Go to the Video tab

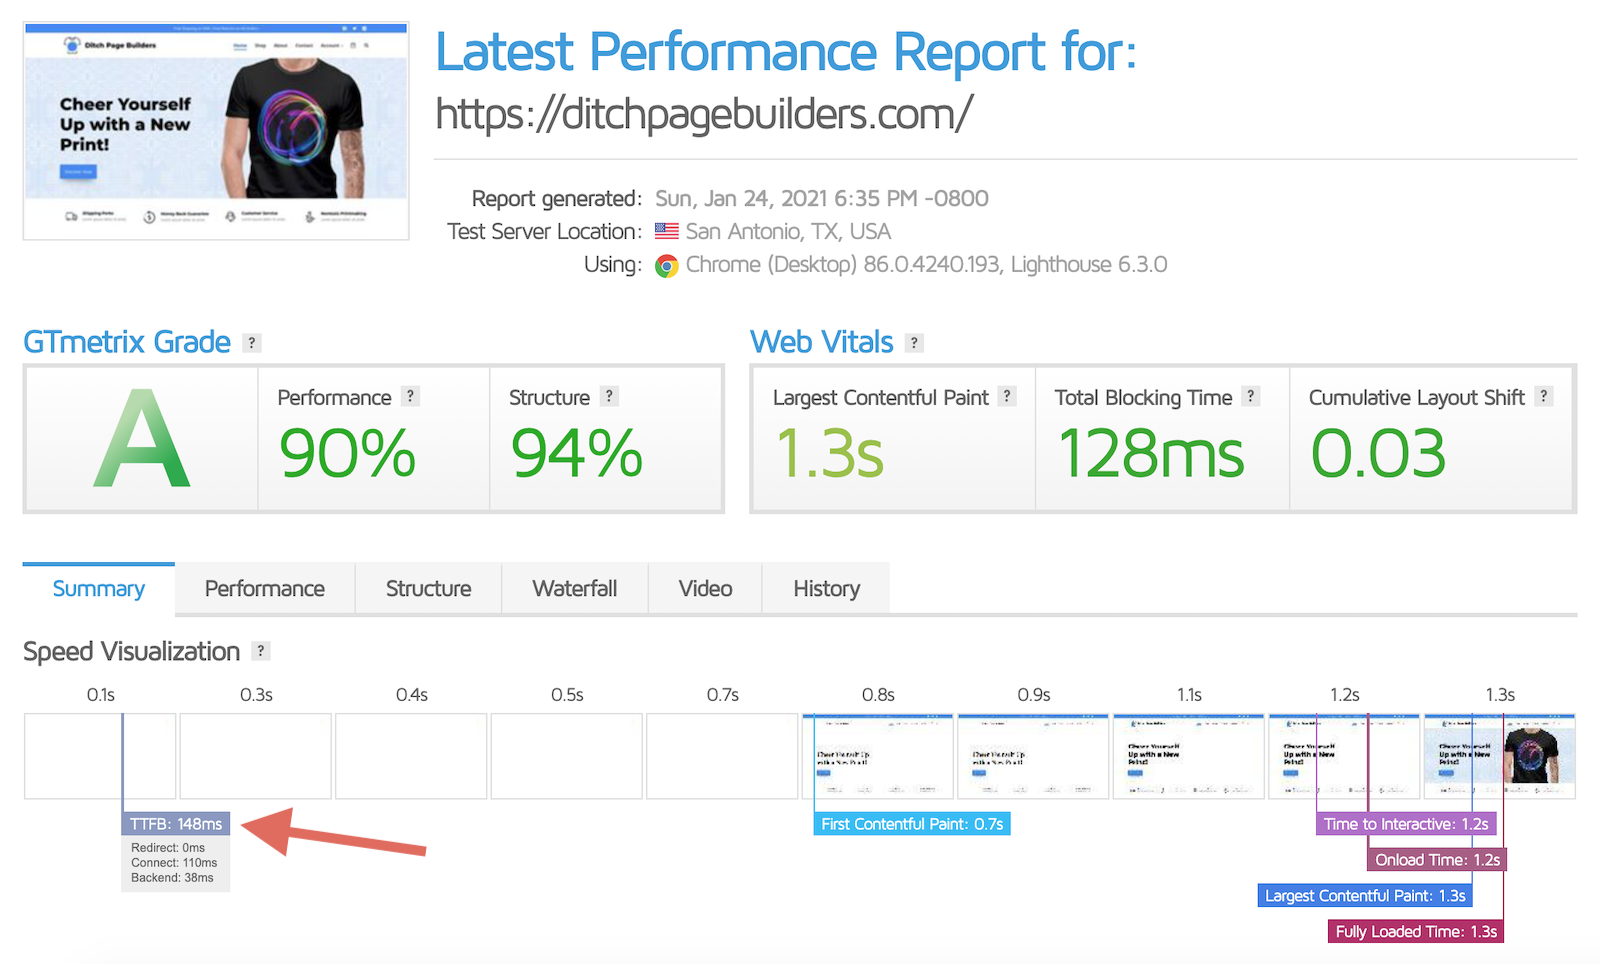705,589
